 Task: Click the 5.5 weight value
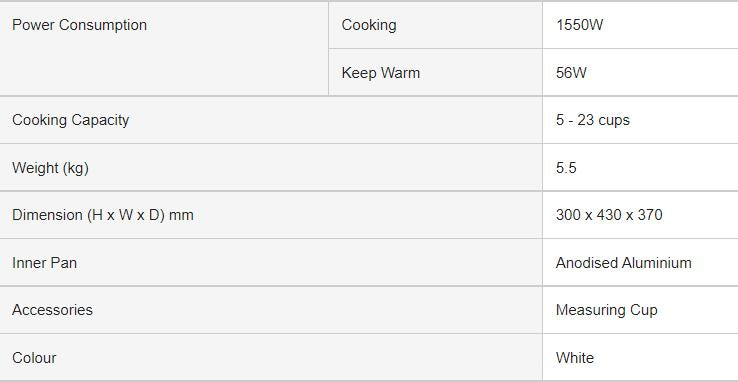[x=566, y=168]
